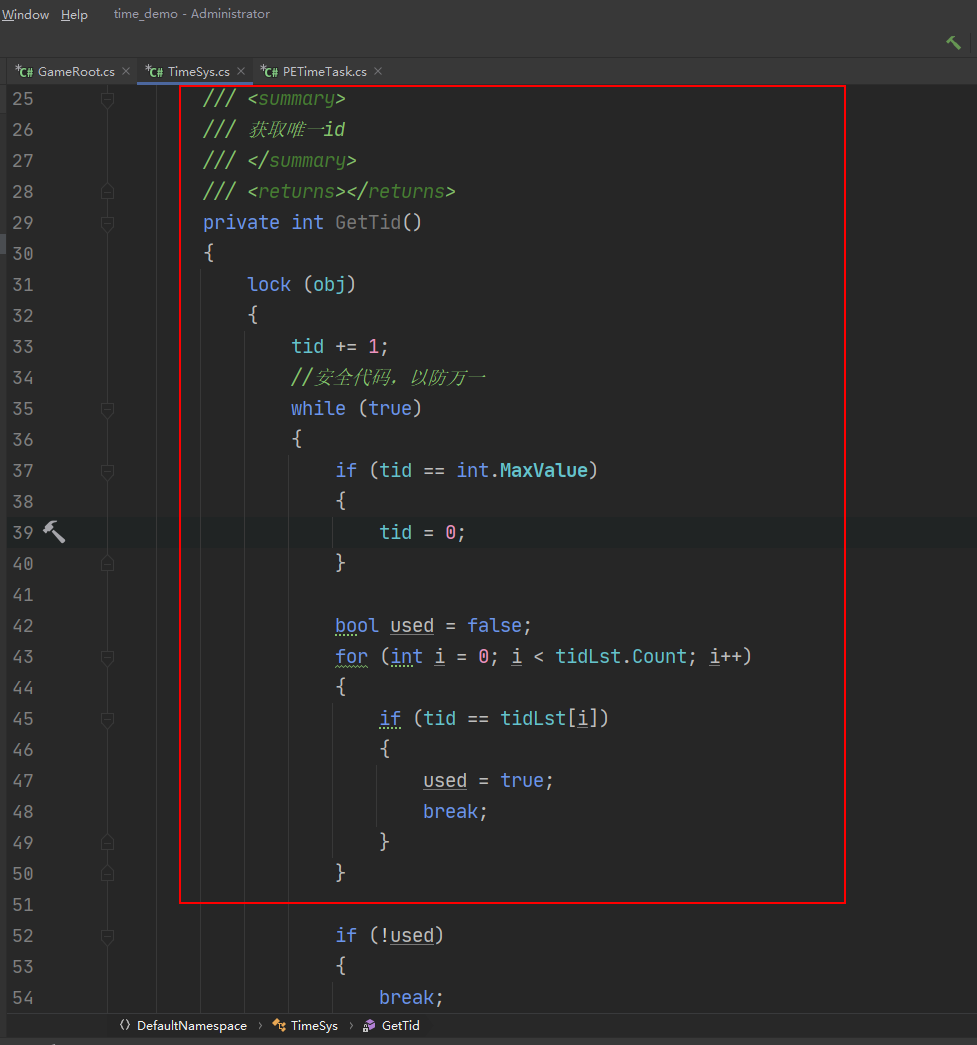Image resolution: width=977 pixels, height=1045 pixels.
Task: Toggle the fold end marker on line 50
Action: [x=107, y=874]
